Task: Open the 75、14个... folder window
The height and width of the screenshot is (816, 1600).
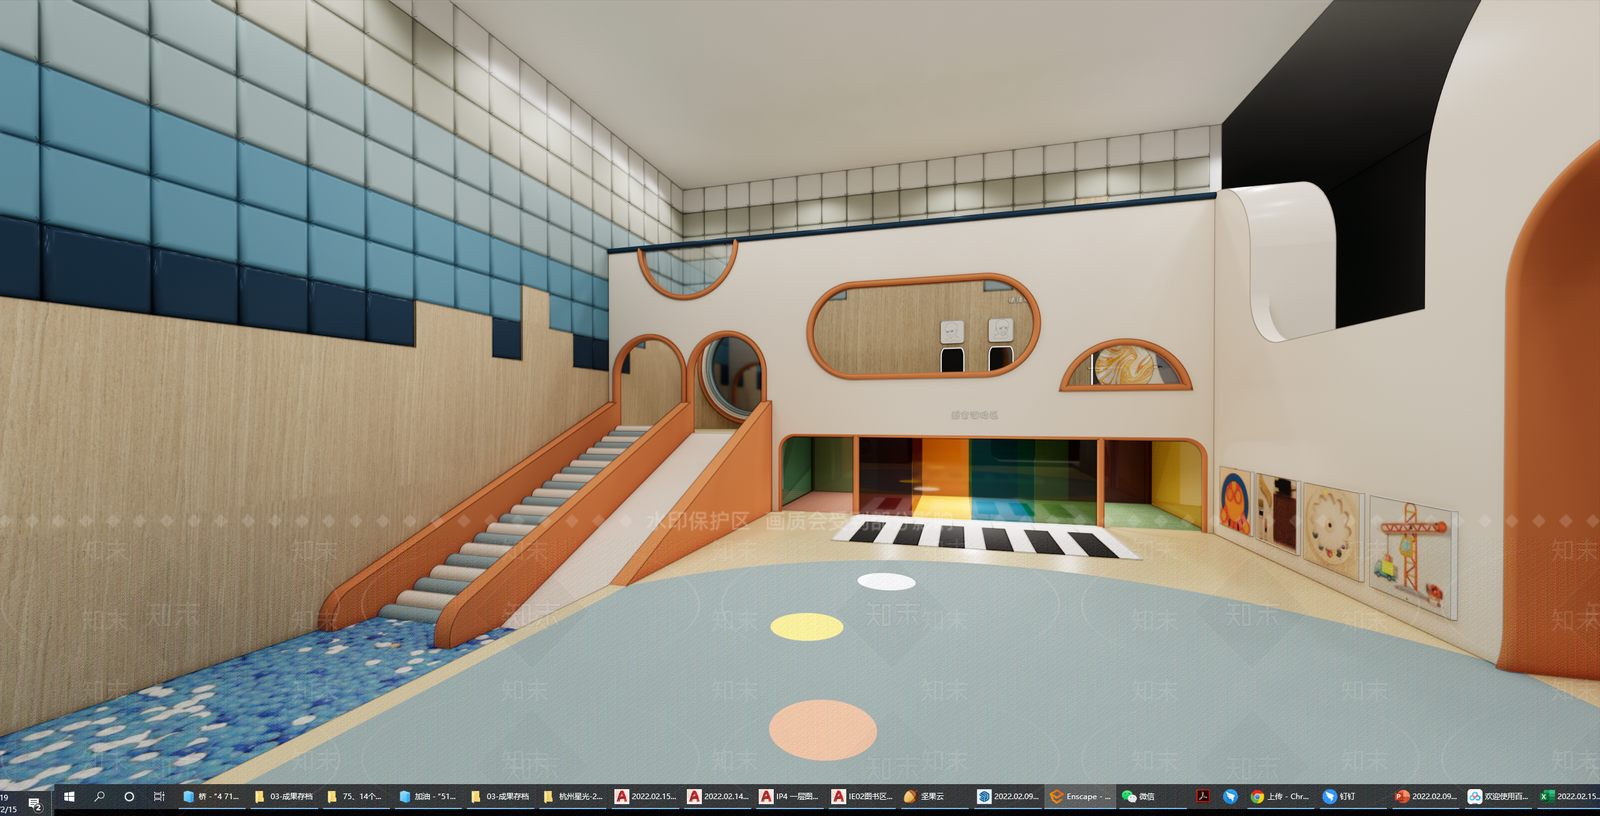Action: click(355, 797)
